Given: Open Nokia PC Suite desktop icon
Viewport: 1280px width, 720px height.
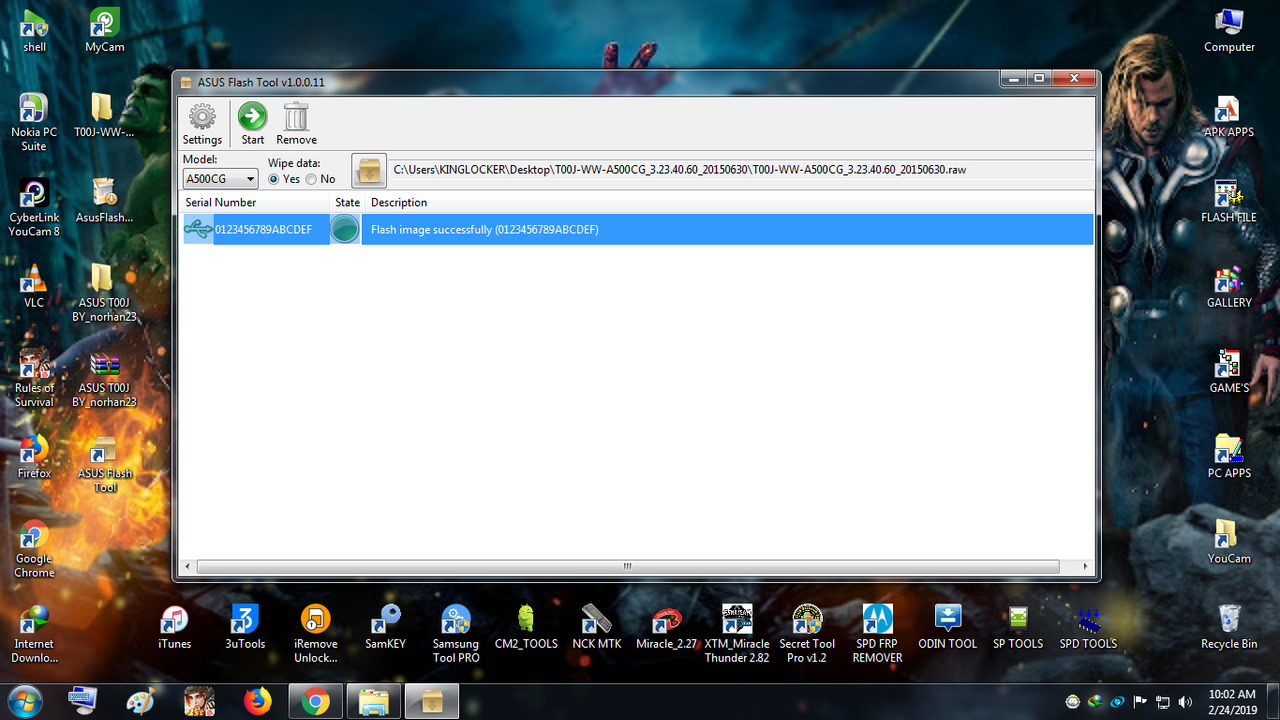Looking at the screenshot, I should pos(34,122).
